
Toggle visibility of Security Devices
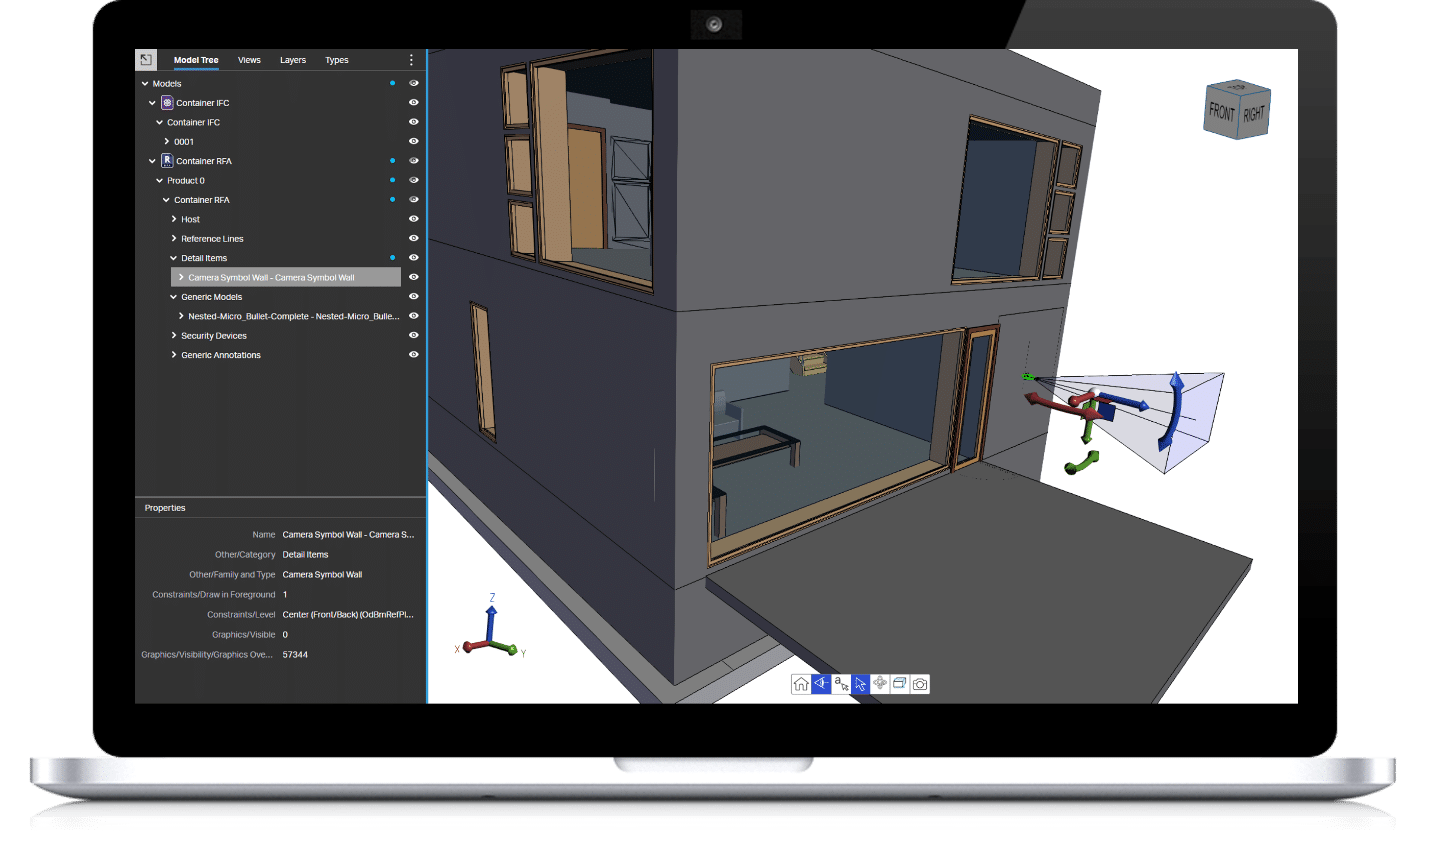pyautogui.click(x=413, y=335)
